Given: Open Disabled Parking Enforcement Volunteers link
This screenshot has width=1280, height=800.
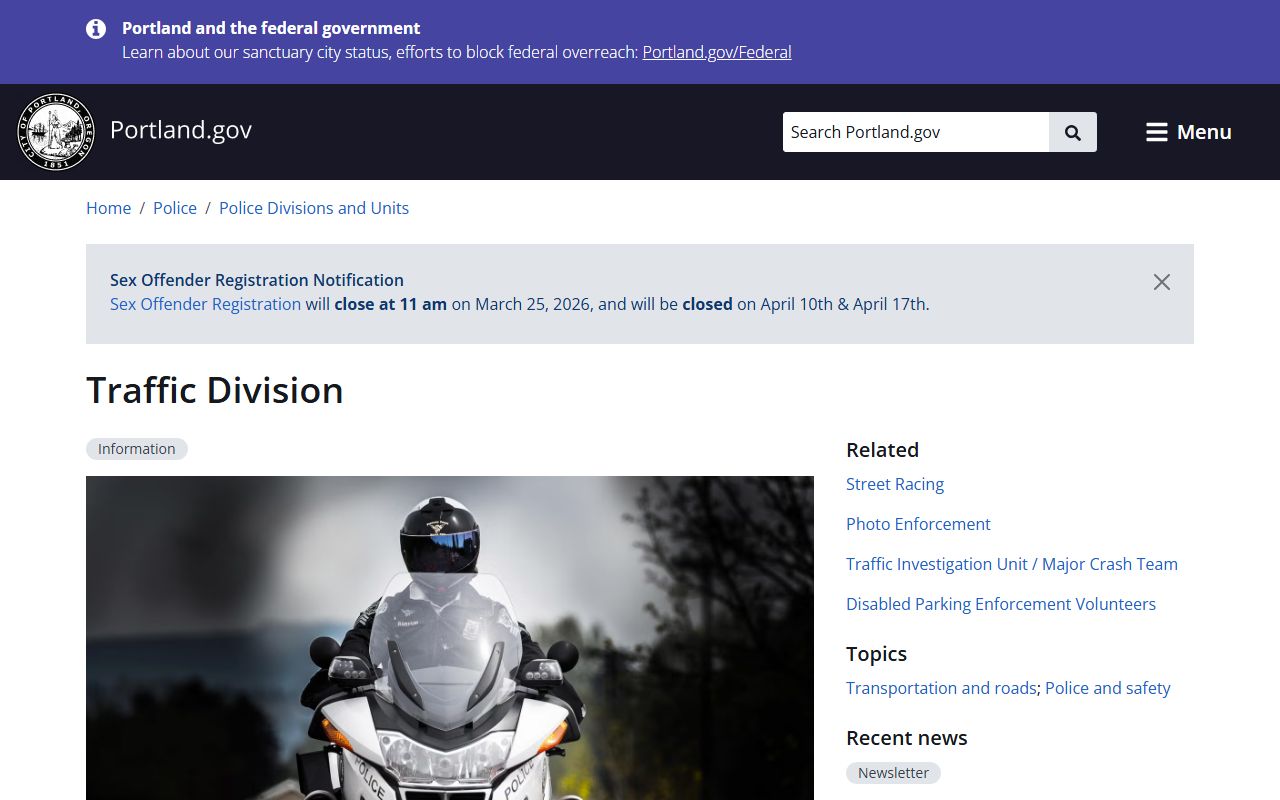Looking at the screenshot, I should (1001, 604).
